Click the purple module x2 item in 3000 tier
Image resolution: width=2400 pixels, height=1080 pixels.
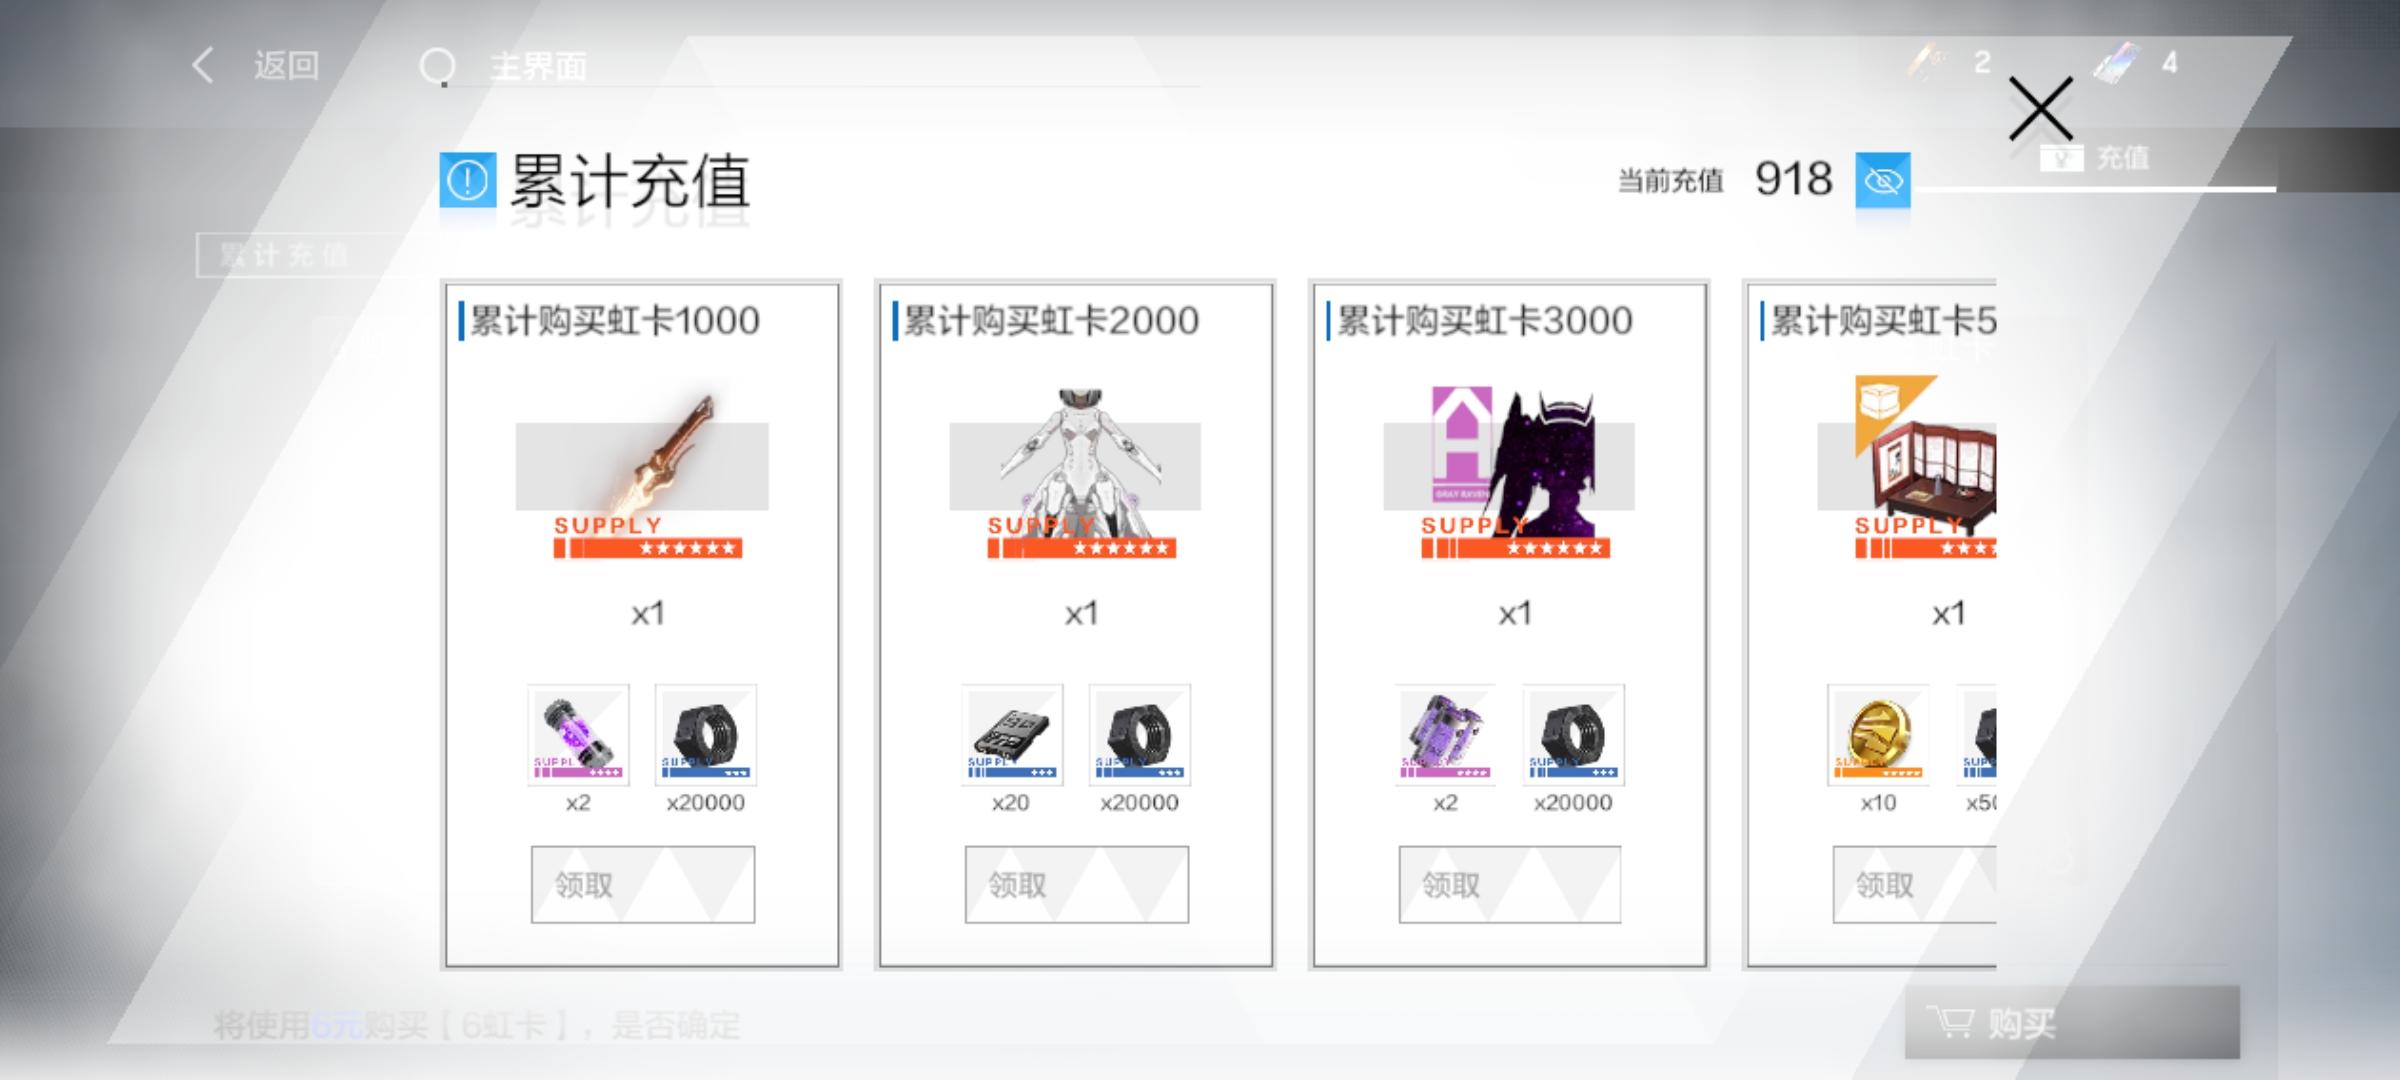coord(1446,735)
